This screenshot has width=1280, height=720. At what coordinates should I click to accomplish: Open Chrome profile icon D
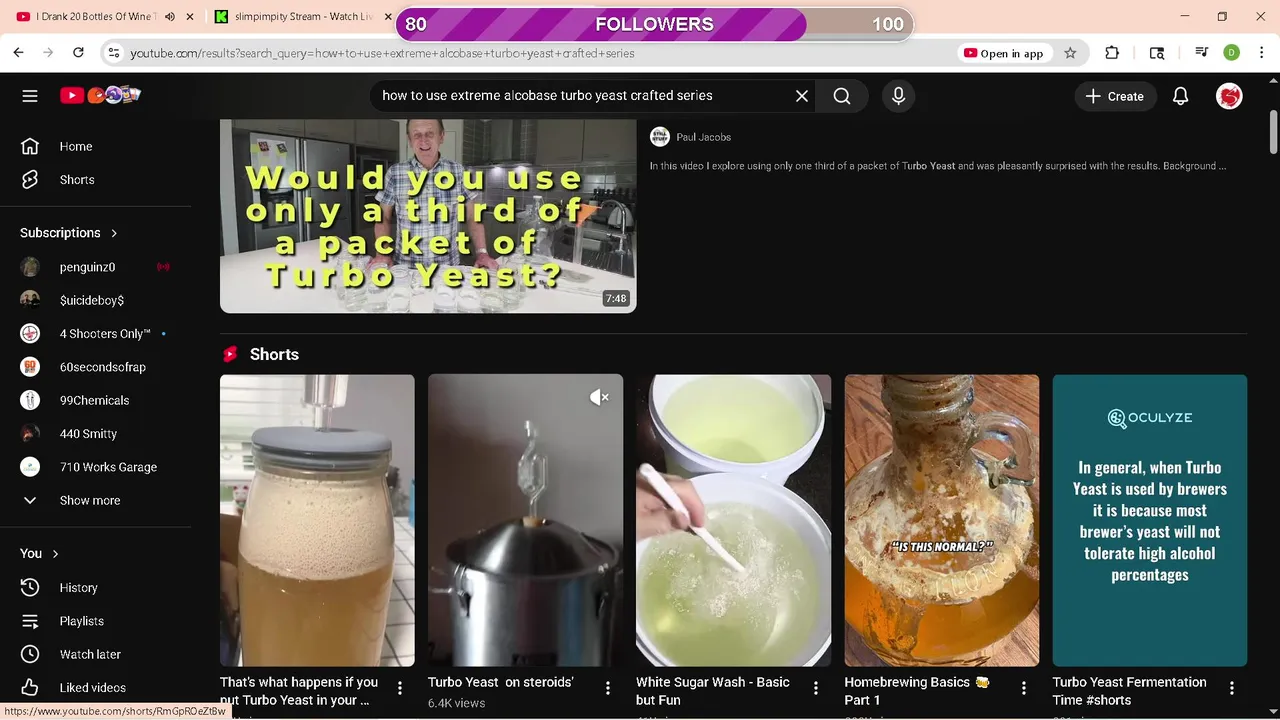coord(1232,53)
